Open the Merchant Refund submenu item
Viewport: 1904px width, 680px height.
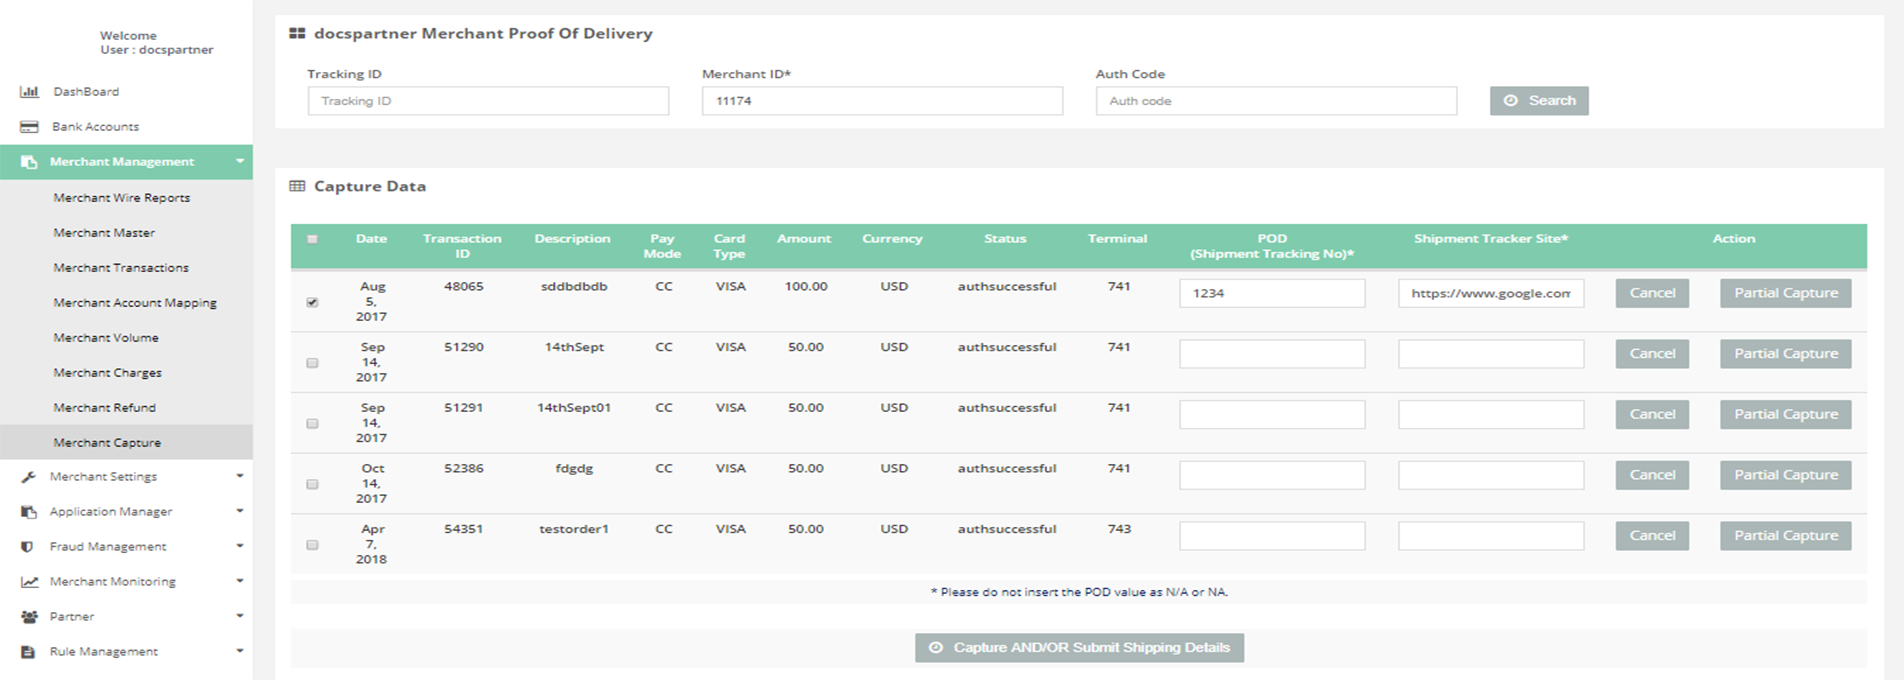104,408
